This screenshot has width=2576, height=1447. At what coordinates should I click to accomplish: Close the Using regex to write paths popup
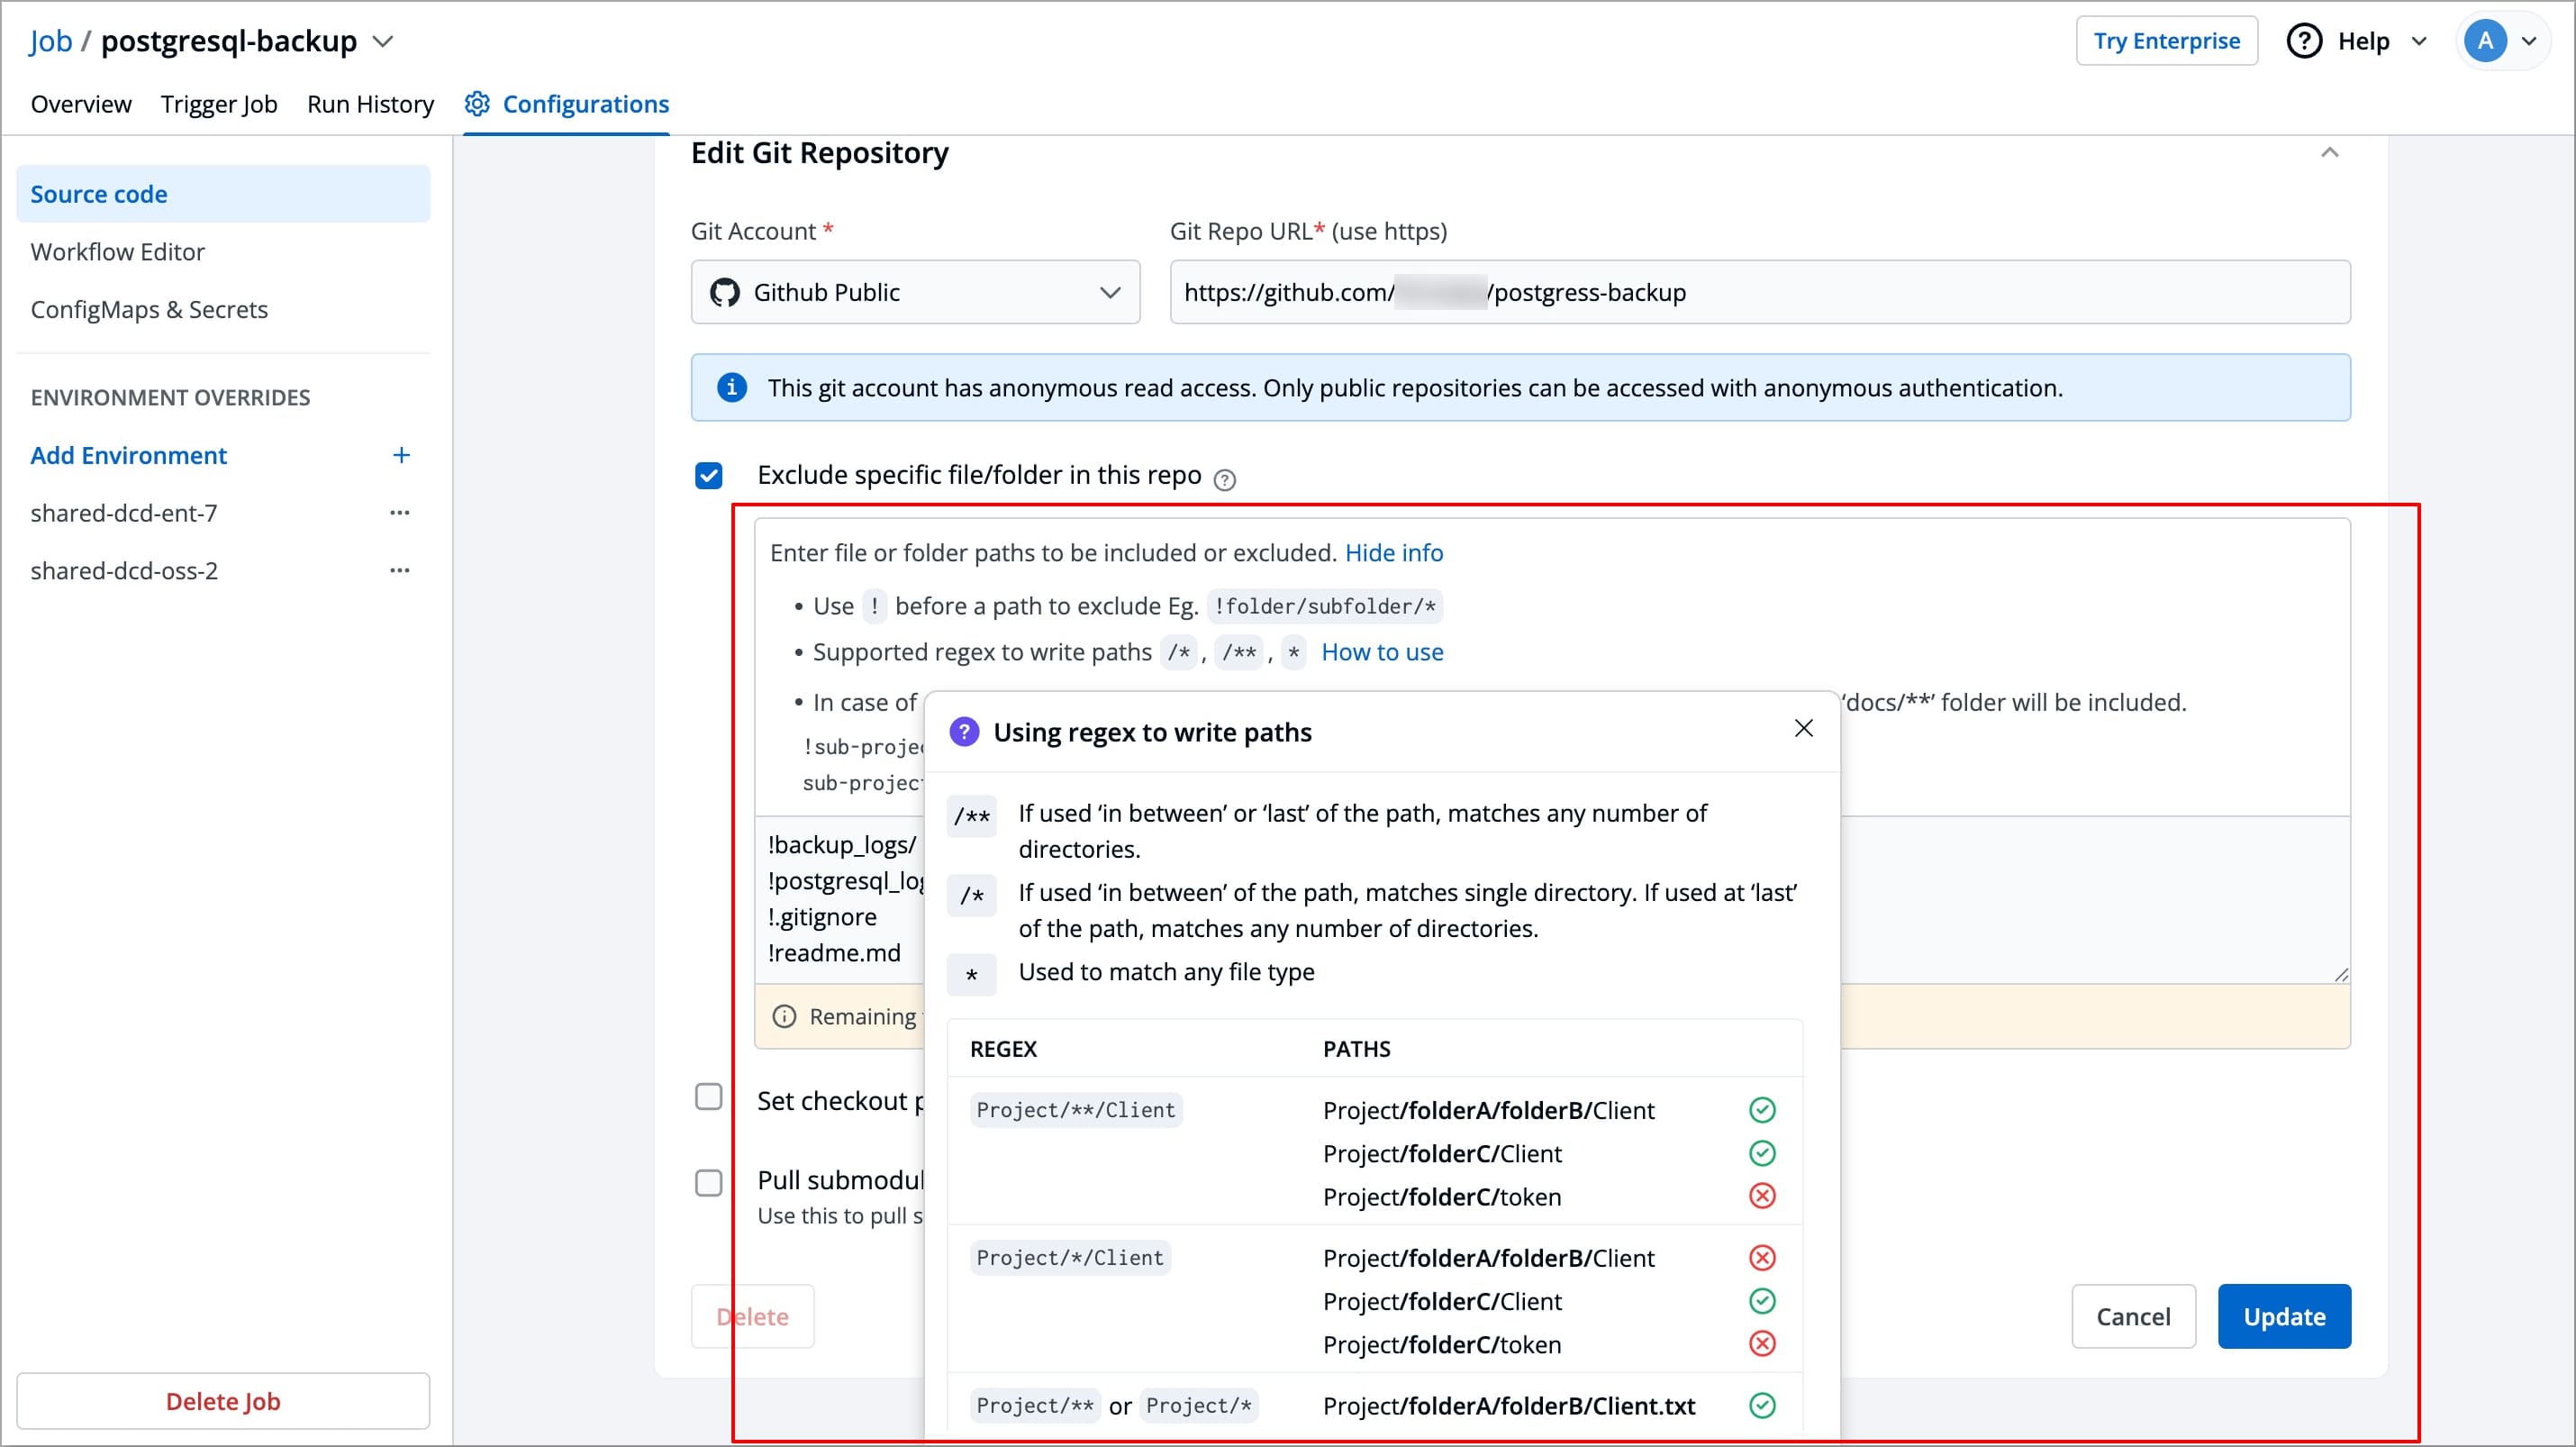coord(1803,728)
